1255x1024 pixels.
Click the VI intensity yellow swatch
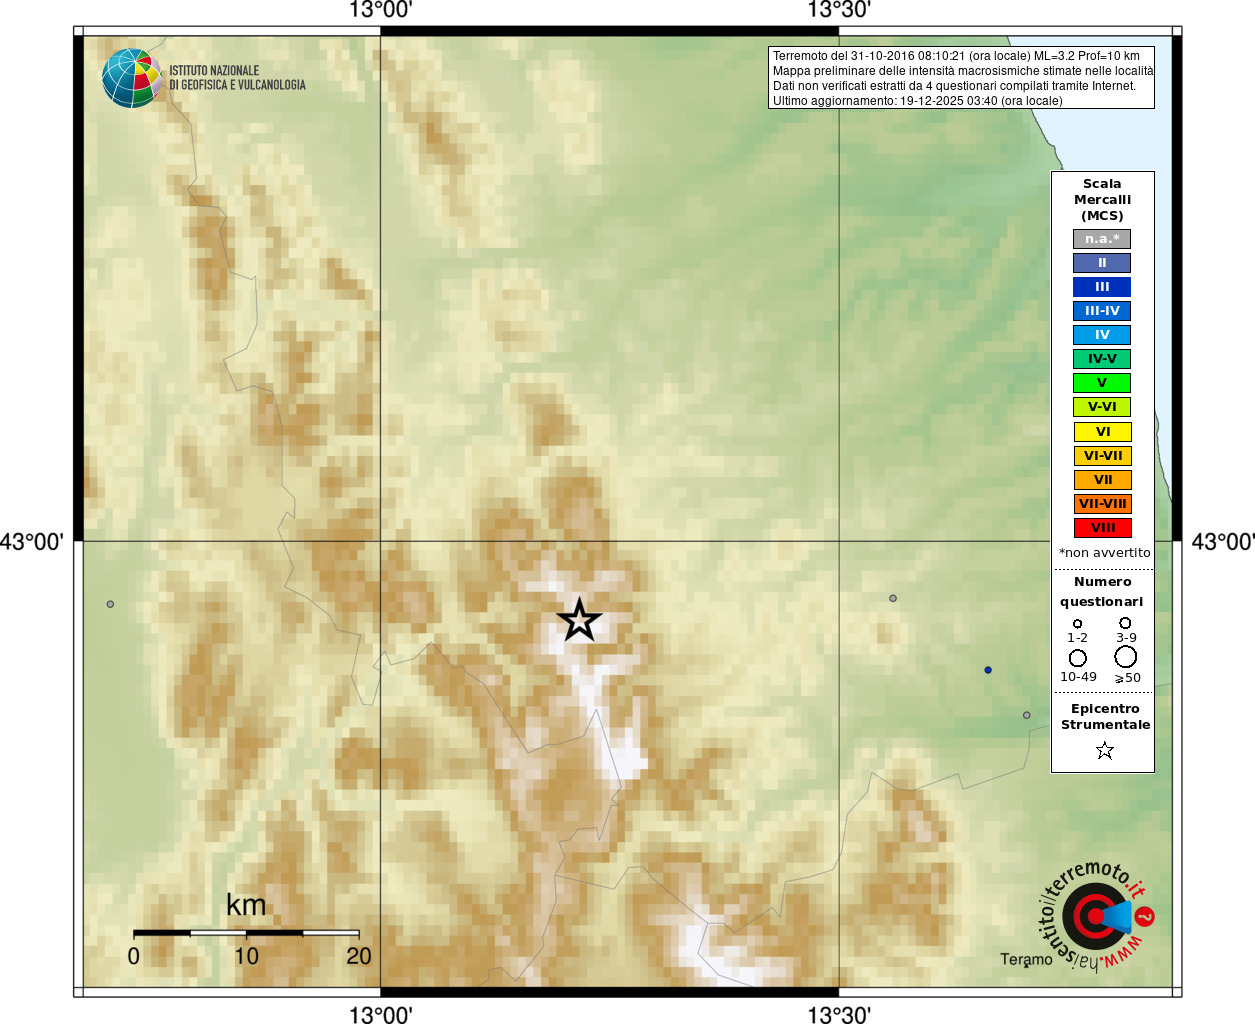coord(1102,432)
